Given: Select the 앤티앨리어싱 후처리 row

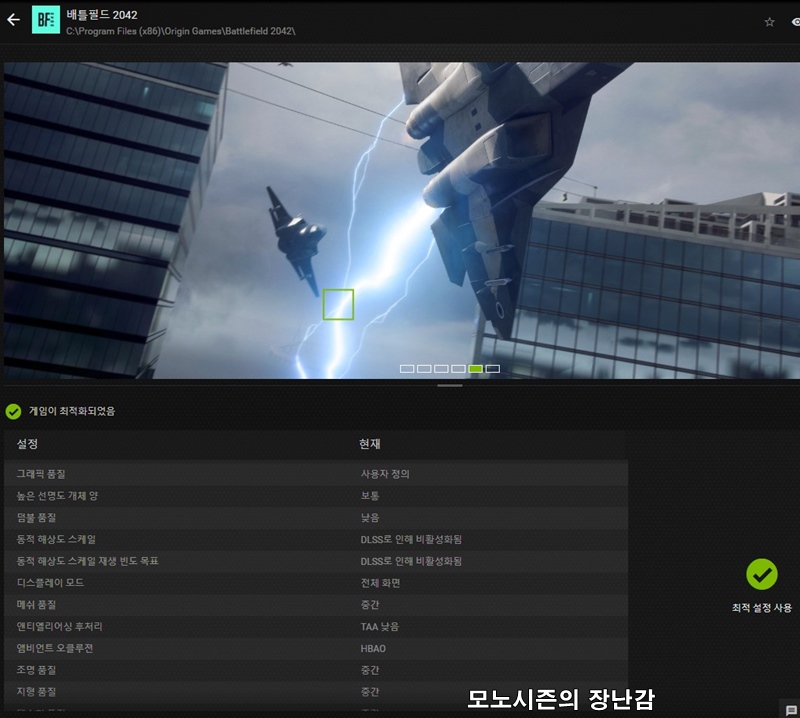Looking at the screenshot, I should (x=316, y=627).
